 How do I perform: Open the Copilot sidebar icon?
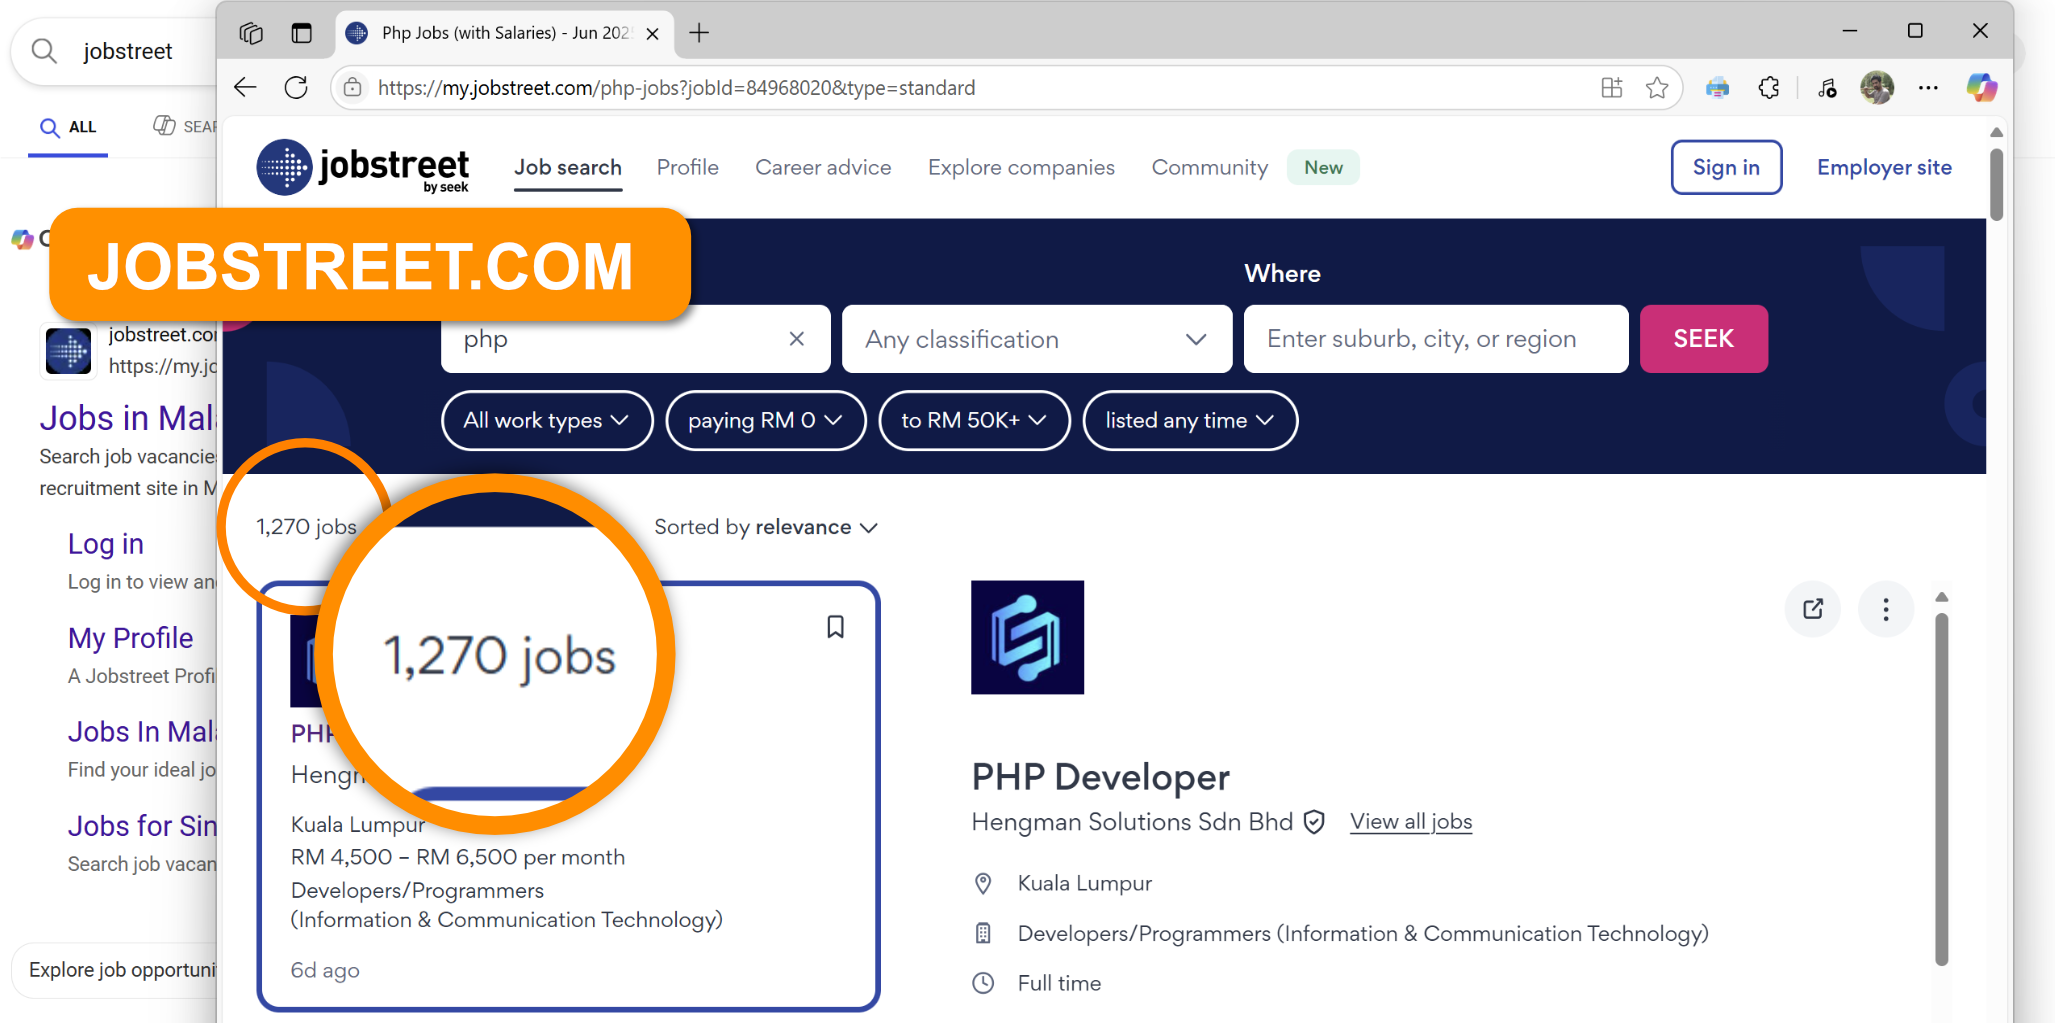pos(1981,88)
